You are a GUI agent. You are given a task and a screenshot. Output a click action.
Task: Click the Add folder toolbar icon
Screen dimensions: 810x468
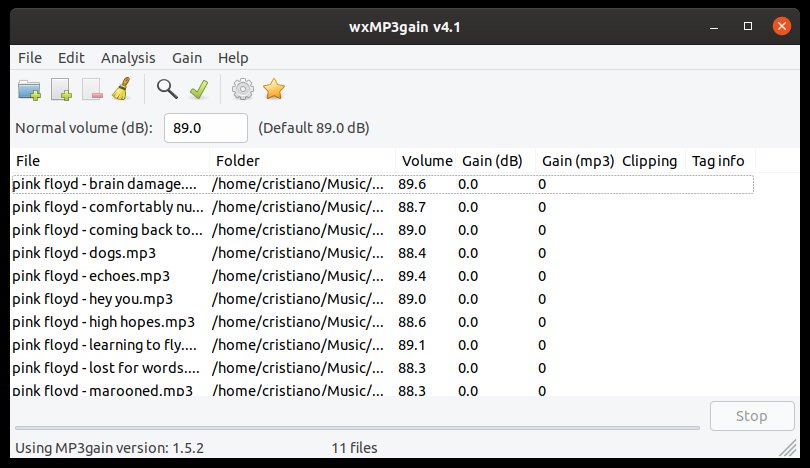(29, 90)
